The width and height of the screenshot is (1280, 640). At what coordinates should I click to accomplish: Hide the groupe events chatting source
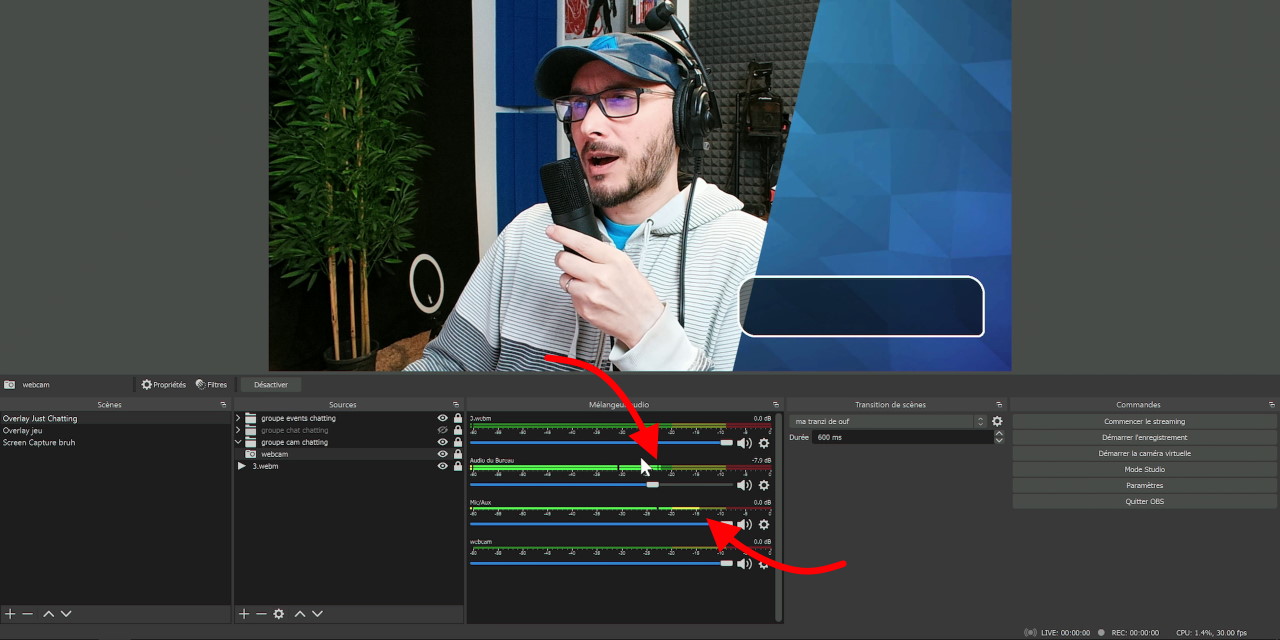[443, 418]
